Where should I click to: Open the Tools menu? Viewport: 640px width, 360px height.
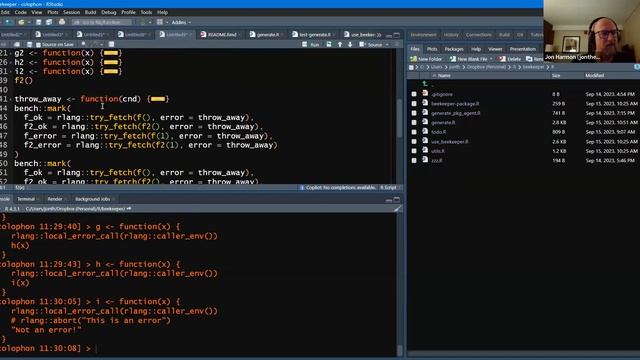pos(146,12)
